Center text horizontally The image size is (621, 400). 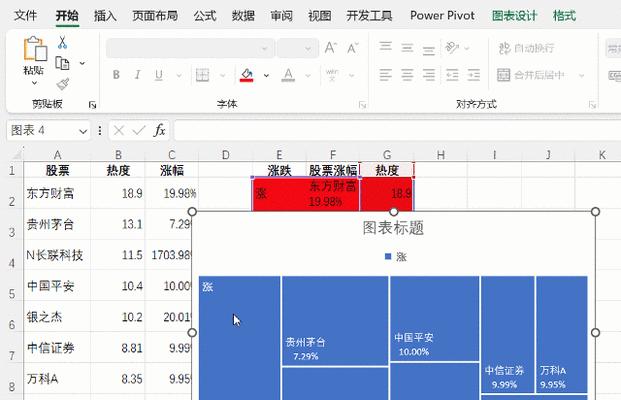(407, 74)
